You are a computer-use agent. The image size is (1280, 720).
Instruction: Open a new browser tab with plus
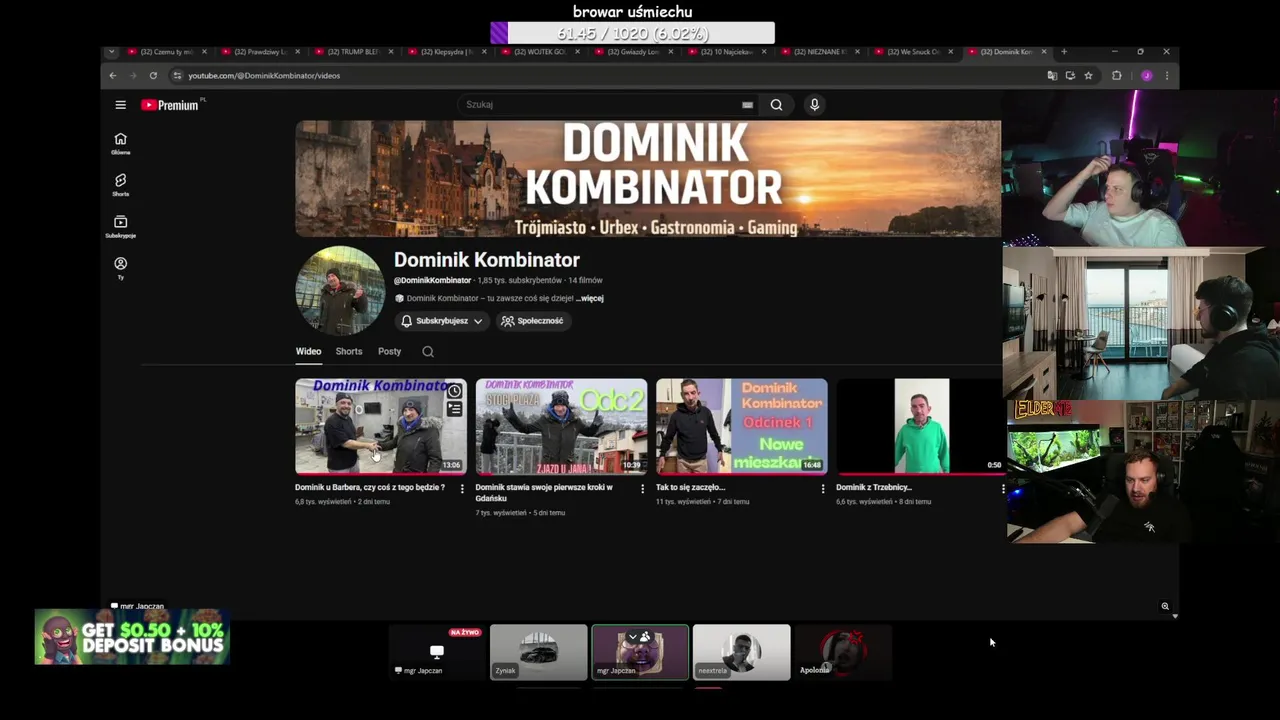point(1064,52)
